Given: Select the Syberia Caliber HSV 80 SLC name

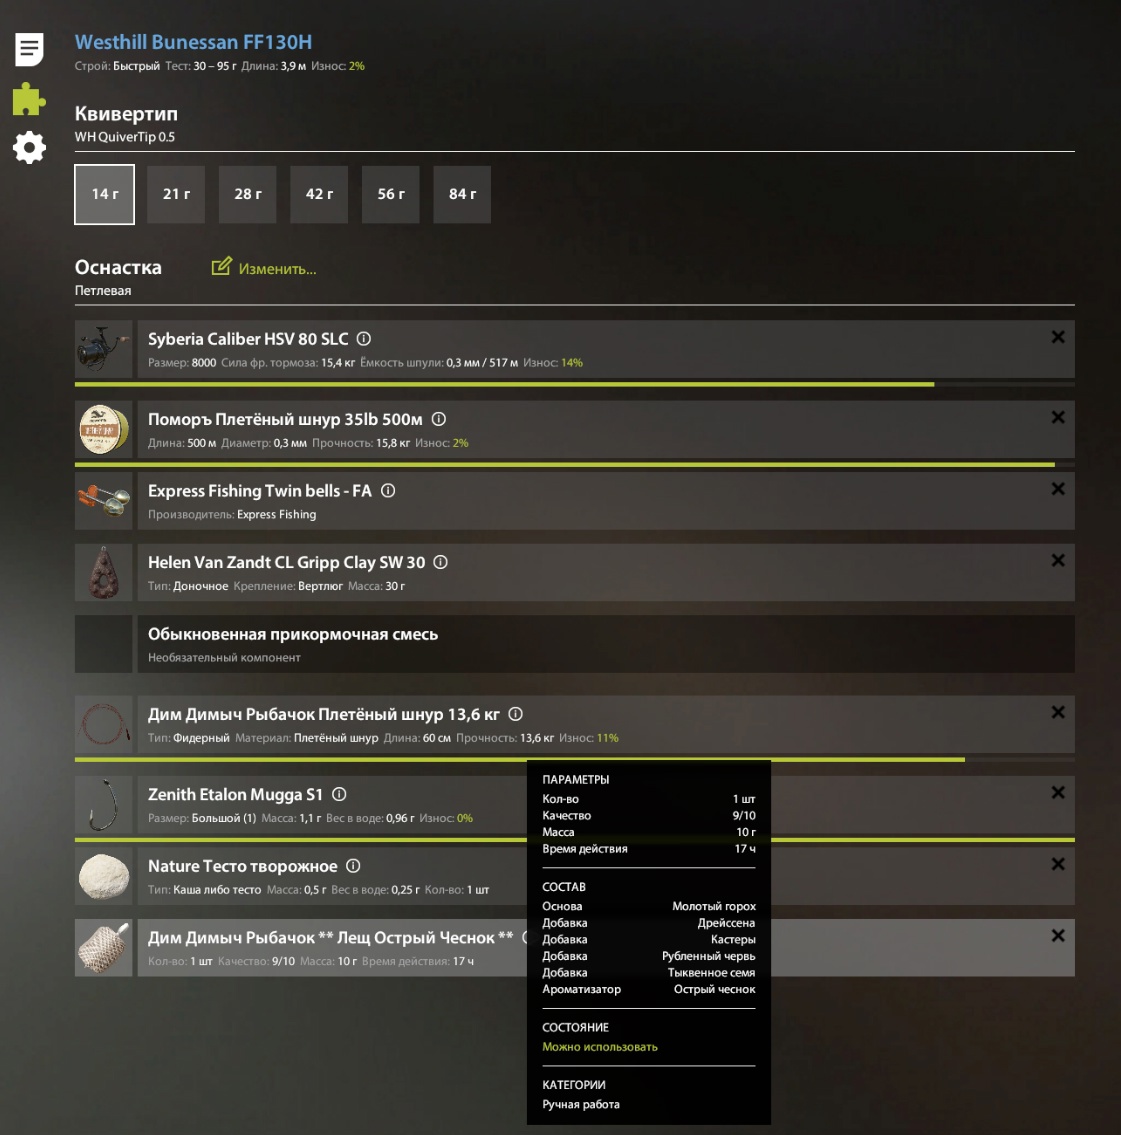Looking at the screenshot, I should pyautogui.click(x=248, y=339).
